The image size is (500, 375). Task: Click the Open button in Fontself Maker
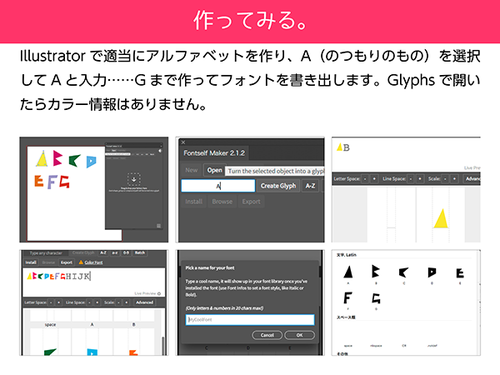(215, 170)
